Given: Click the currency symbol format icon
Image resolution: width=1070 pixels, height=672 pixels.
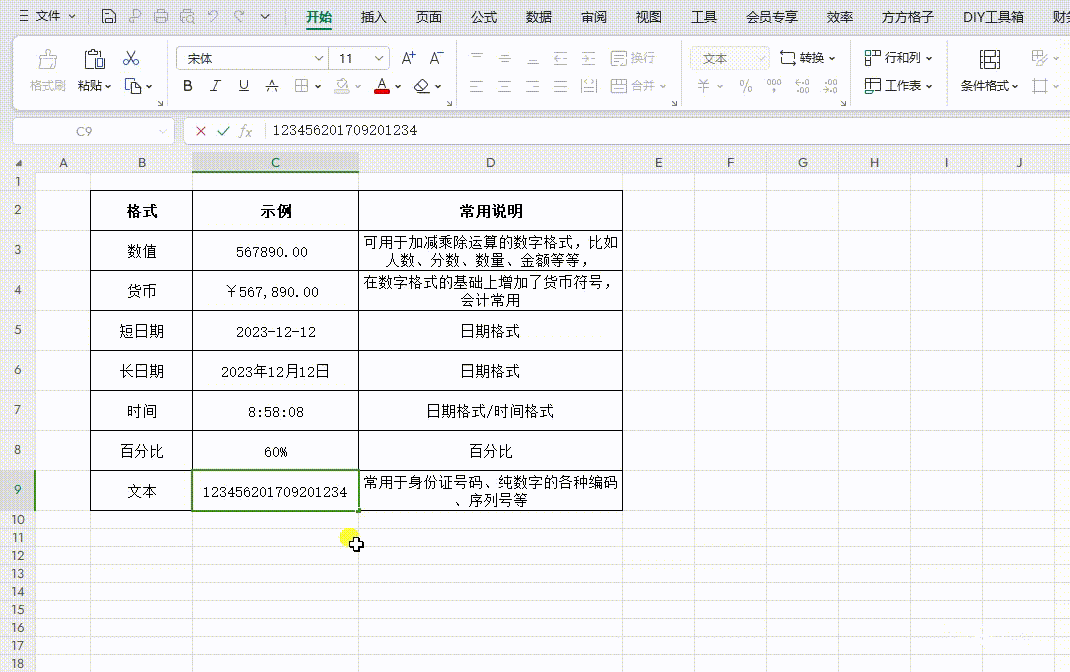Looking at the screenshot, I should pyautogui.click(x=704, y=86).
